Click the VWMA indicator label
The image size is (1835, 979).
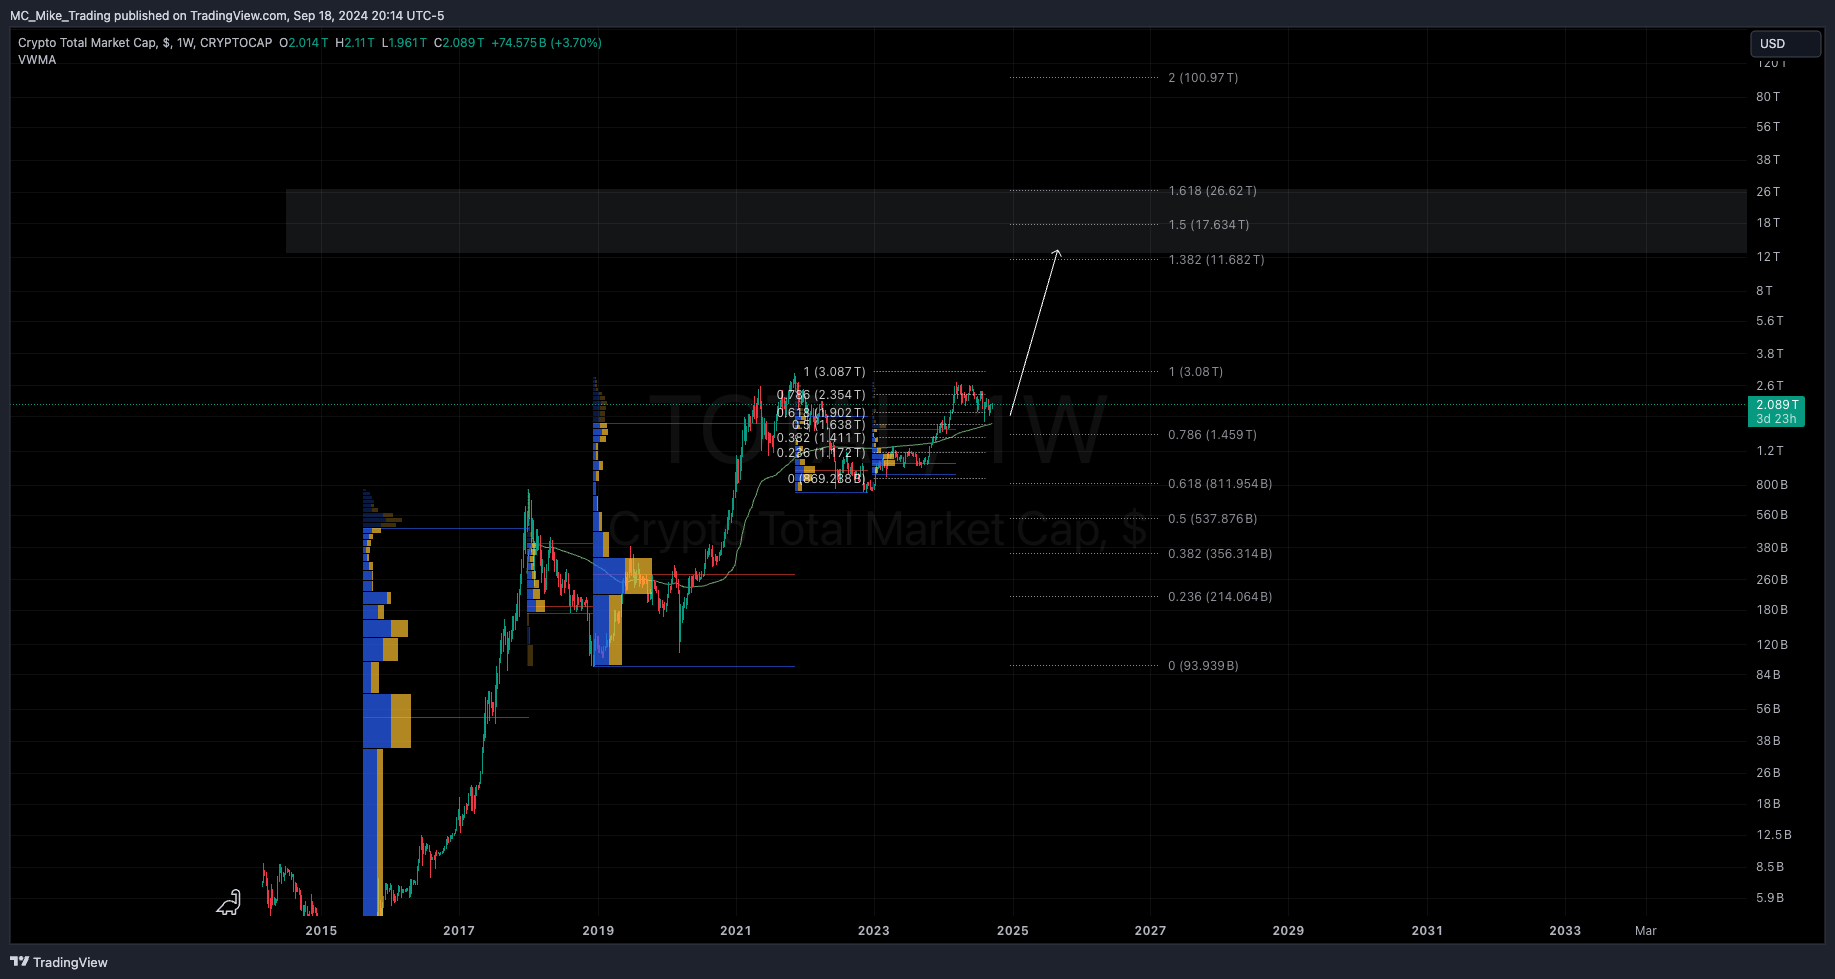[37, 60]
